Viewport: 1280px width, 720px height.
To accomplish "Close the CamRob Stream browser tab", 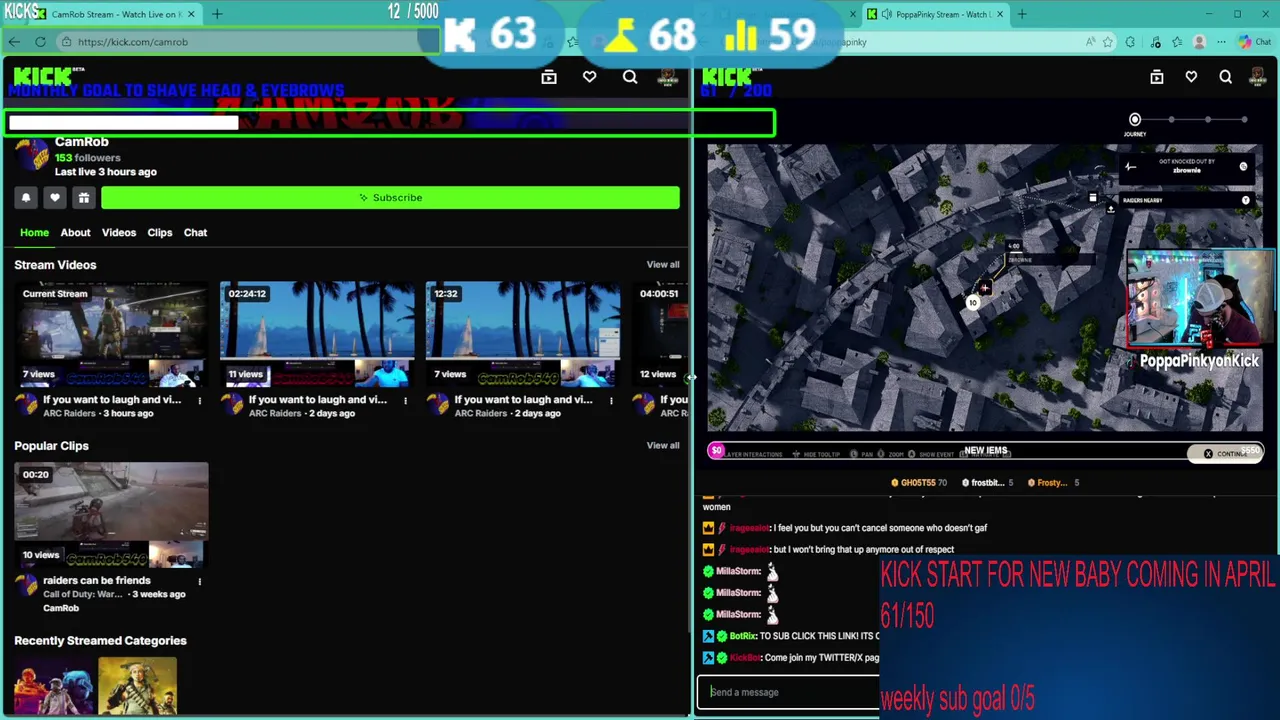I will 191,14.
